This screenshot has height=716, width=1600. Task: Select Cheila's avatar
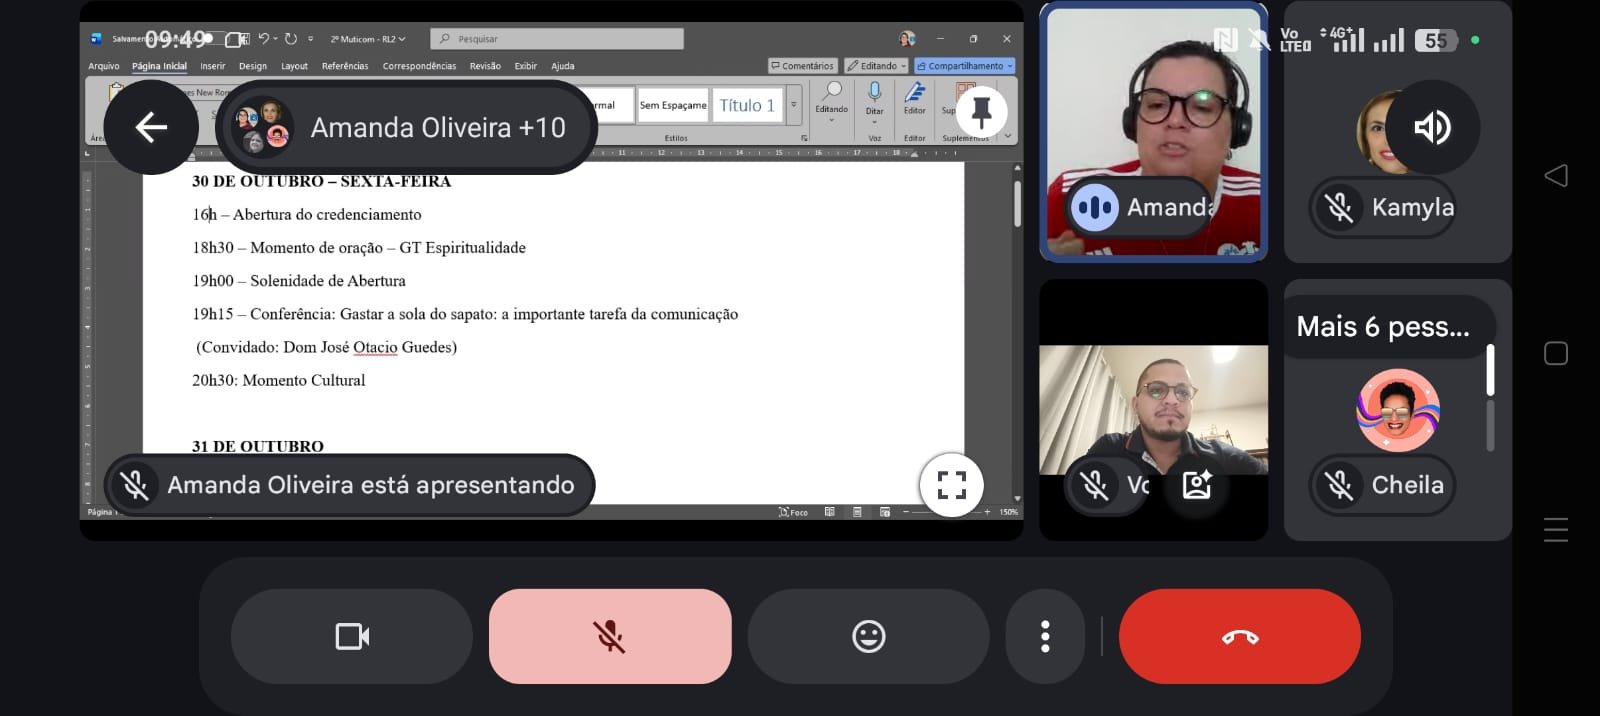1398,410
